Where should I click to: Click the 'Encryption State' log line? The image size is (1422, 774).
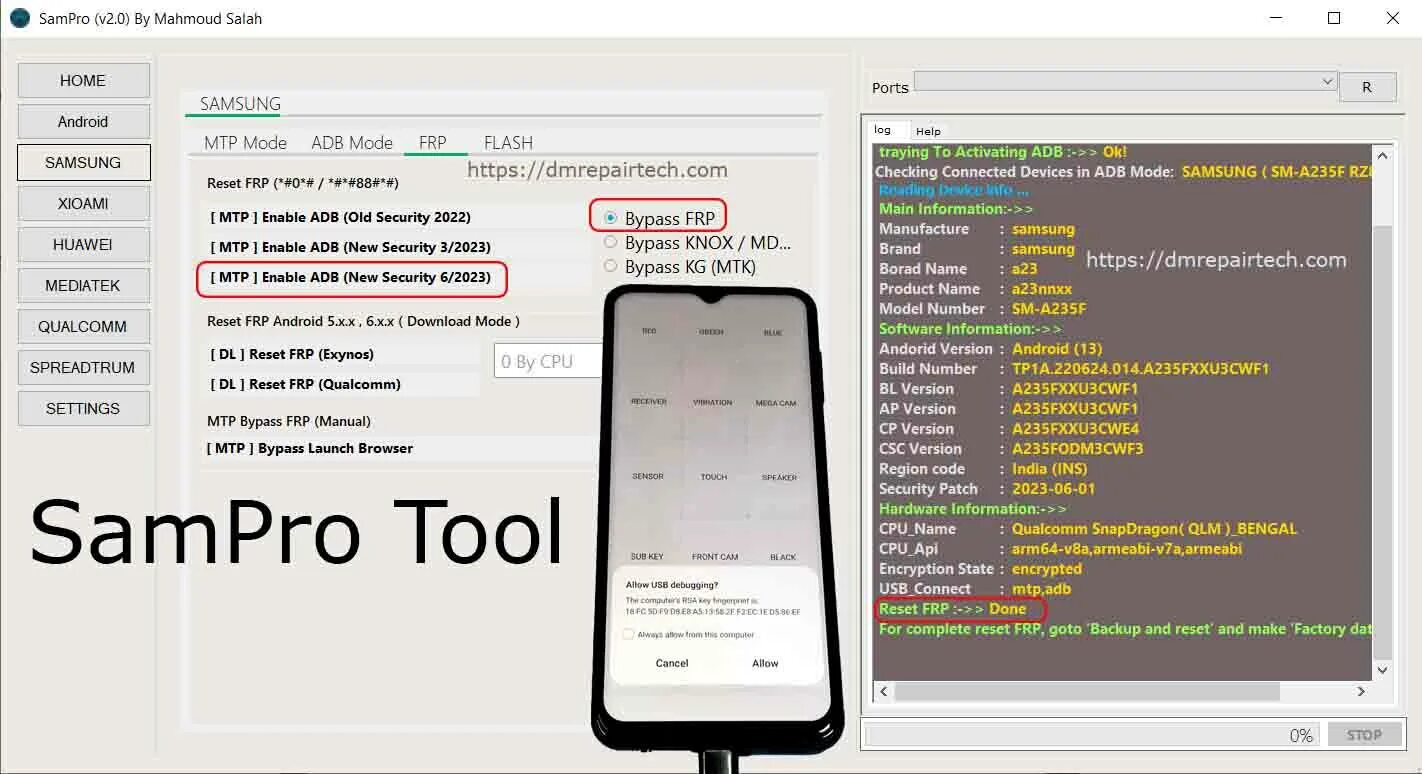980,569
